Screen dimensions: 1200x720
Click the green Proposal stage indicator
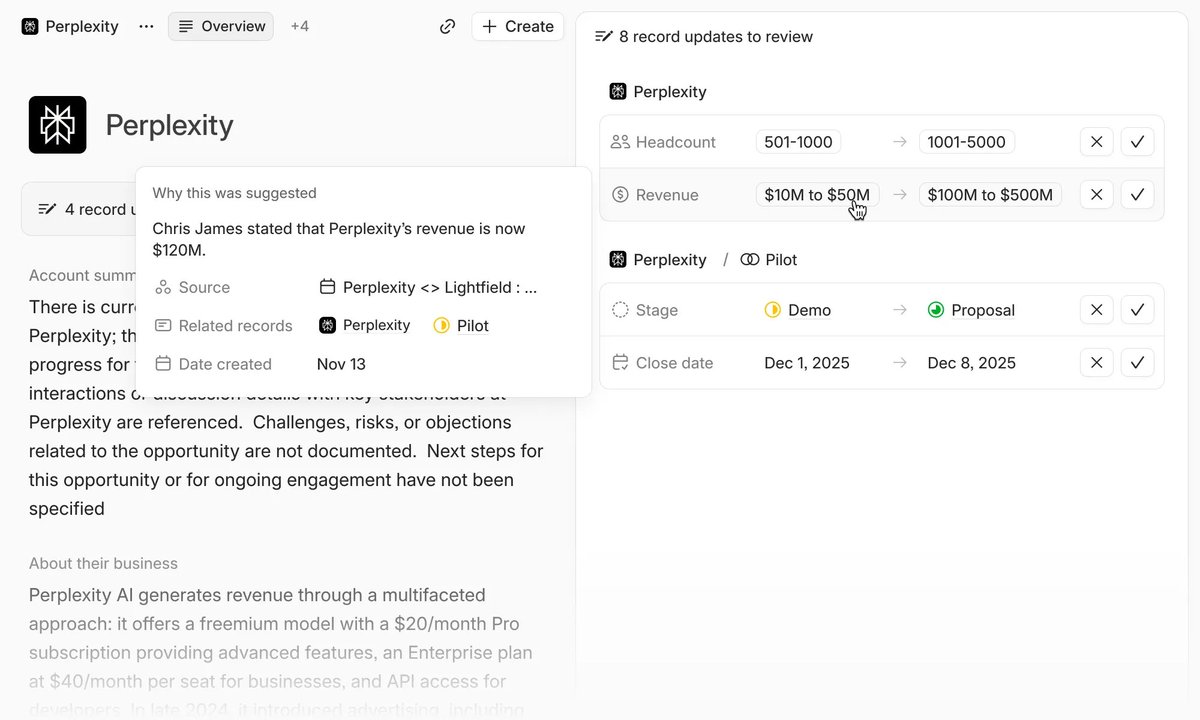[936, 310]
